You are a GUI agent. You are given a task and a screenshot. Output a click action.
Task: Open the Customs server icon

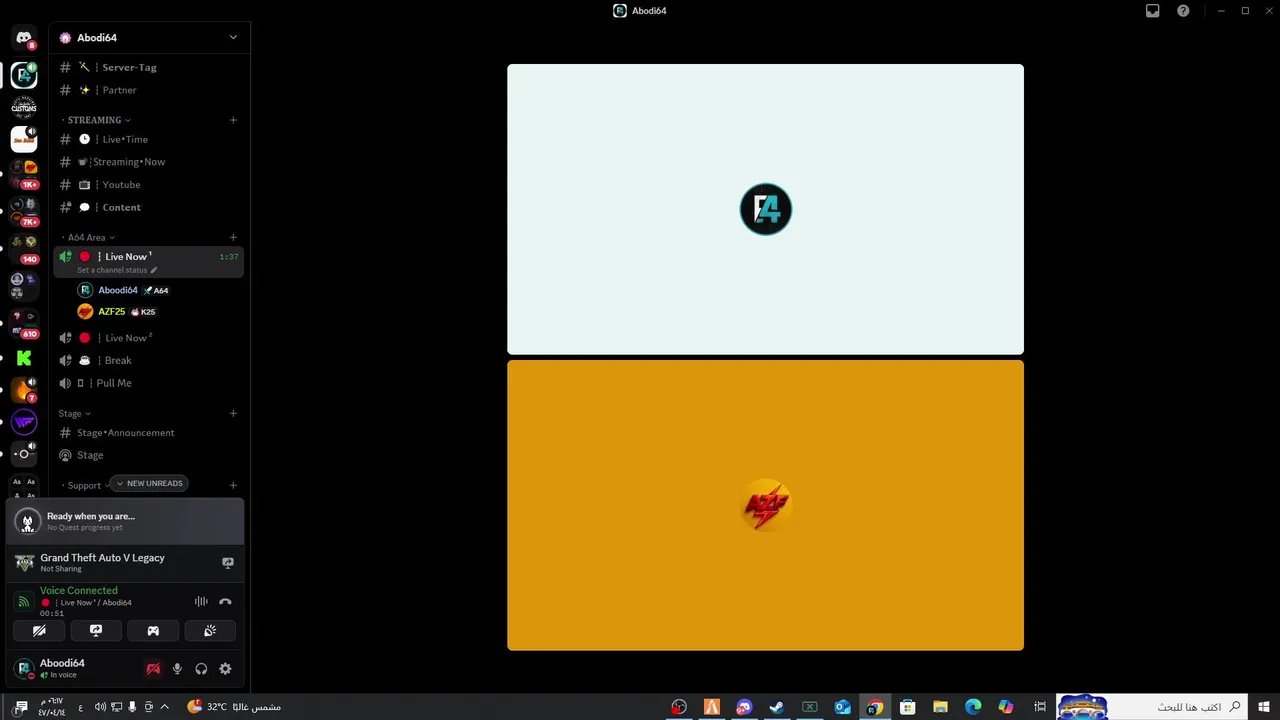24,106
